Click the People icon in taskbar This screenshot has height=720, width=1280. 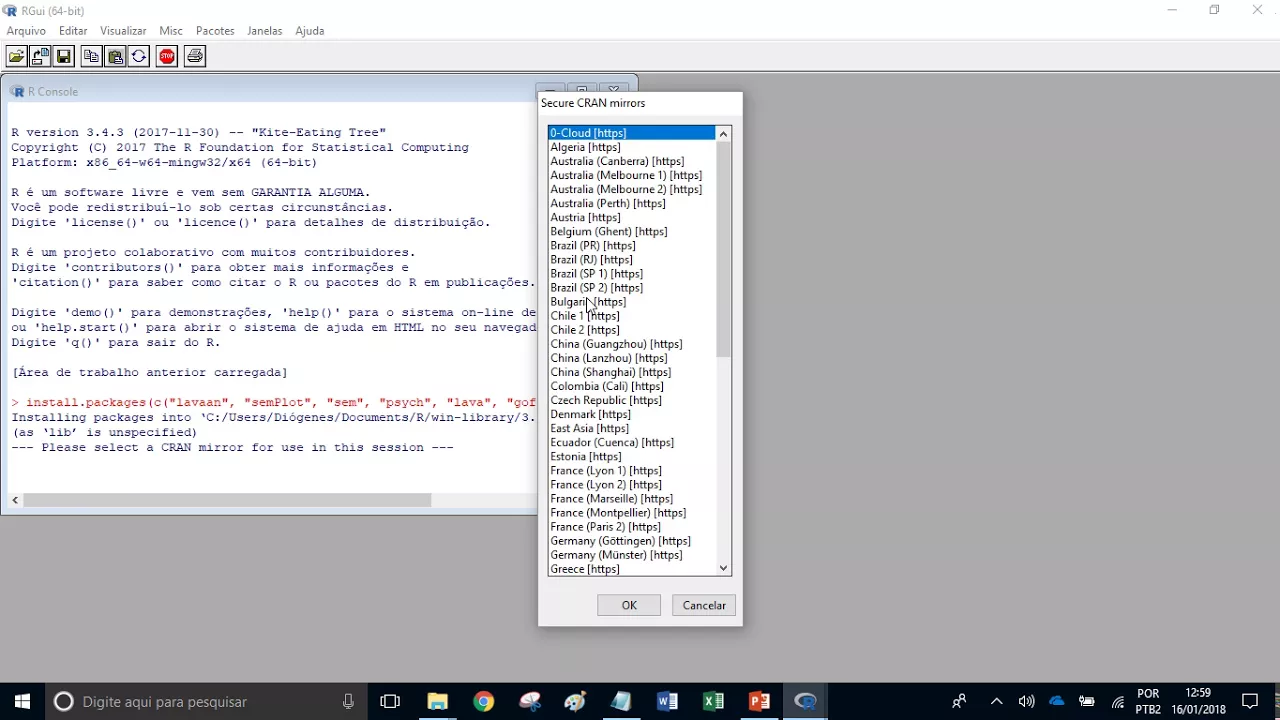pos(959,701)
